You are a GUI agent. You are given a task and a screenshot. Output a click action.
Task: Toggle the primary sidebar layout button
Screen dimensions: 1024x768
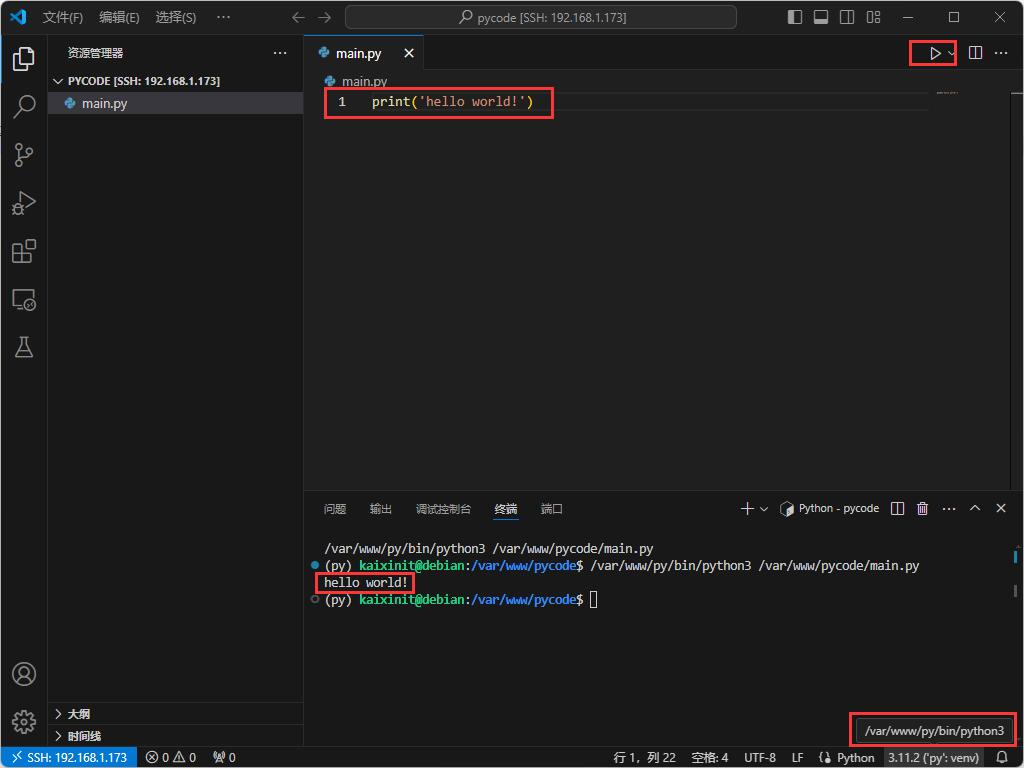point(795,17)
